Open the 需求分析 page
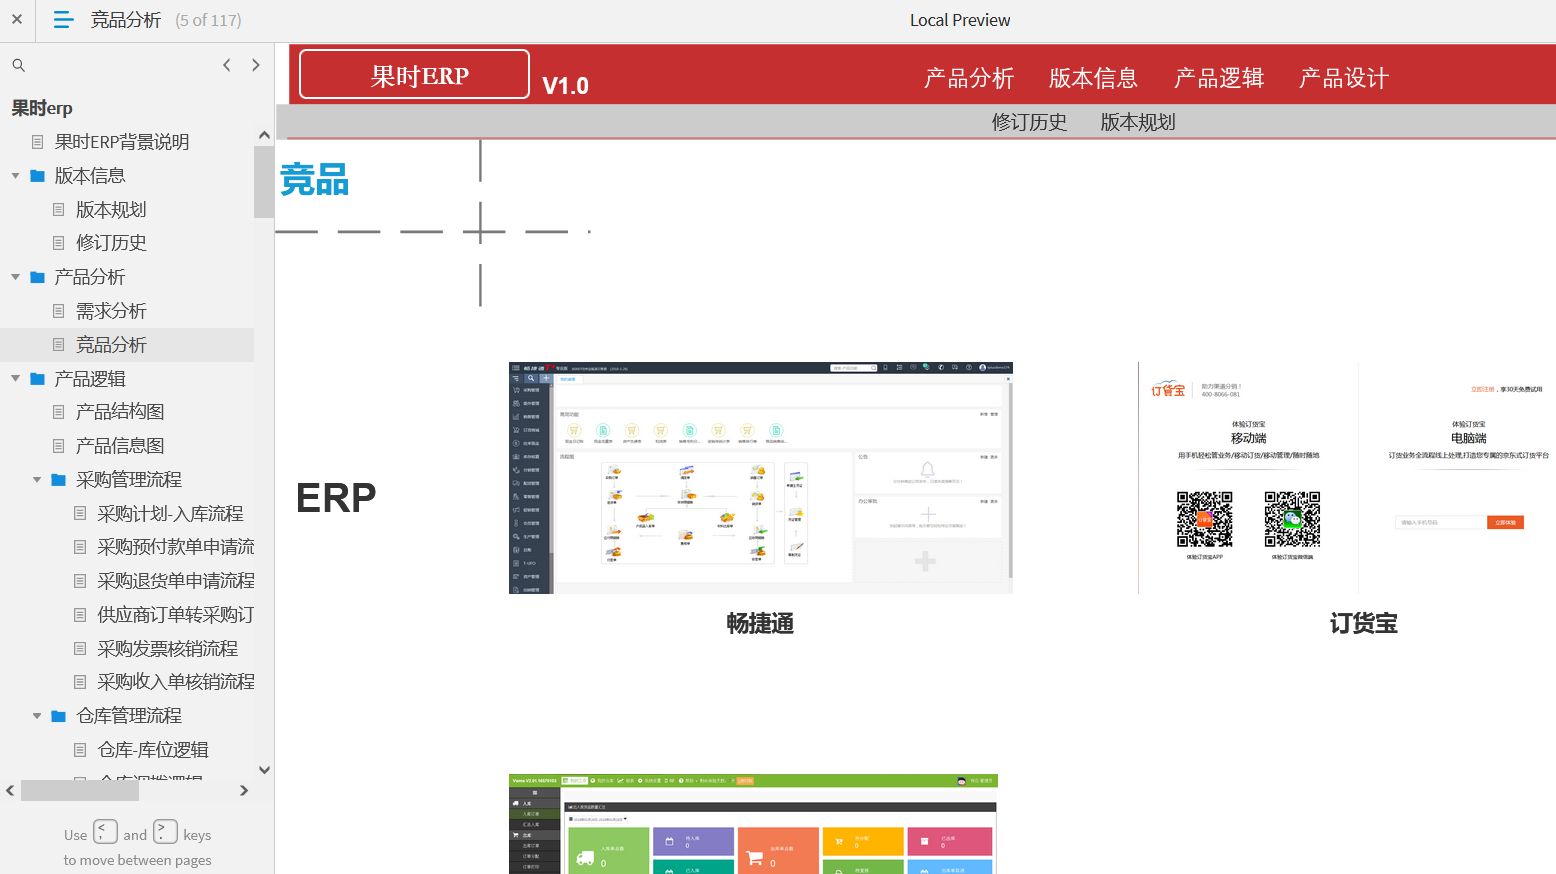 [x=111, y=311]
